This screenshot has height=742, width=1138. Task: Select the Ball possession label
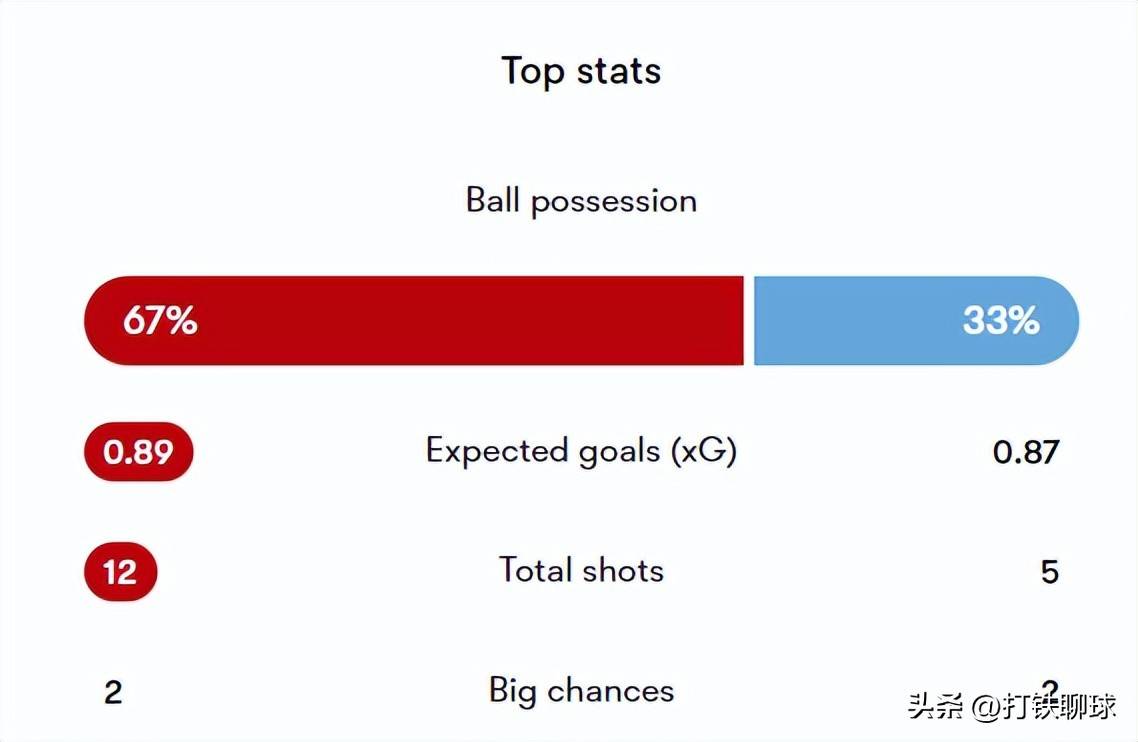pos(581,201)
